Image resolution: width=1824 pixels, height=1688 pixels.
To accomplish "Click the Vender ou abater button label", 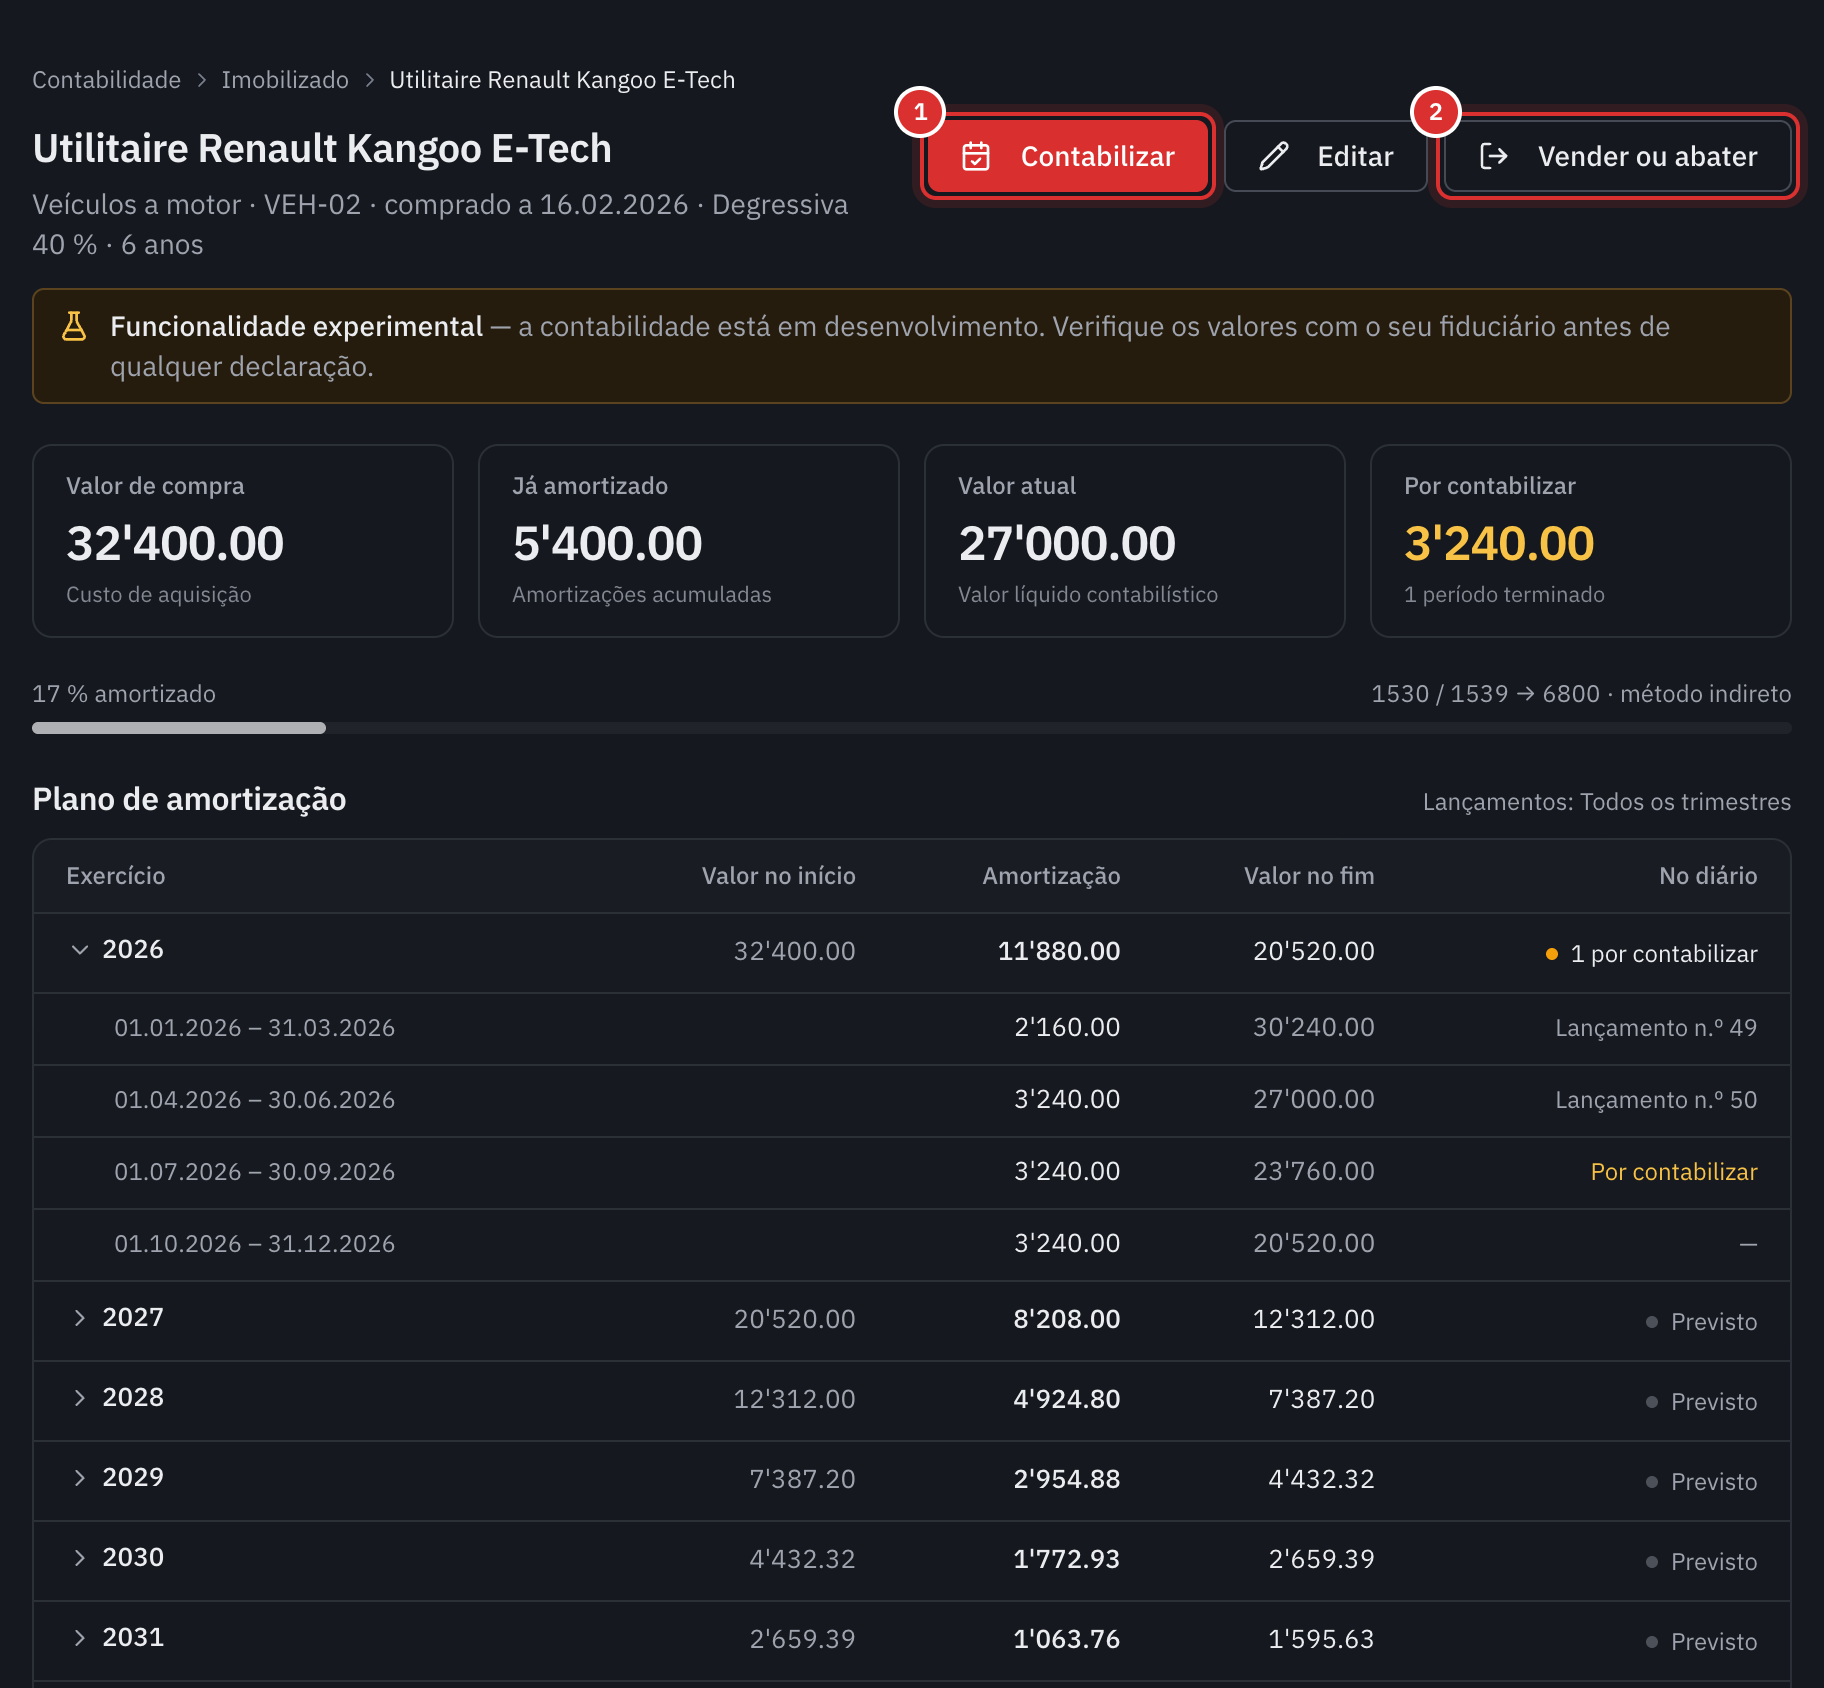I will [x=1647, y=156].
